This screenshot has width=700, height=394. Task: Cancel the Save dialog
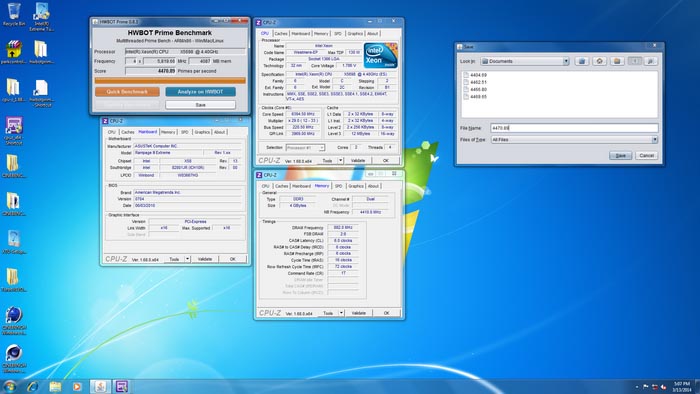coord(646,155)
